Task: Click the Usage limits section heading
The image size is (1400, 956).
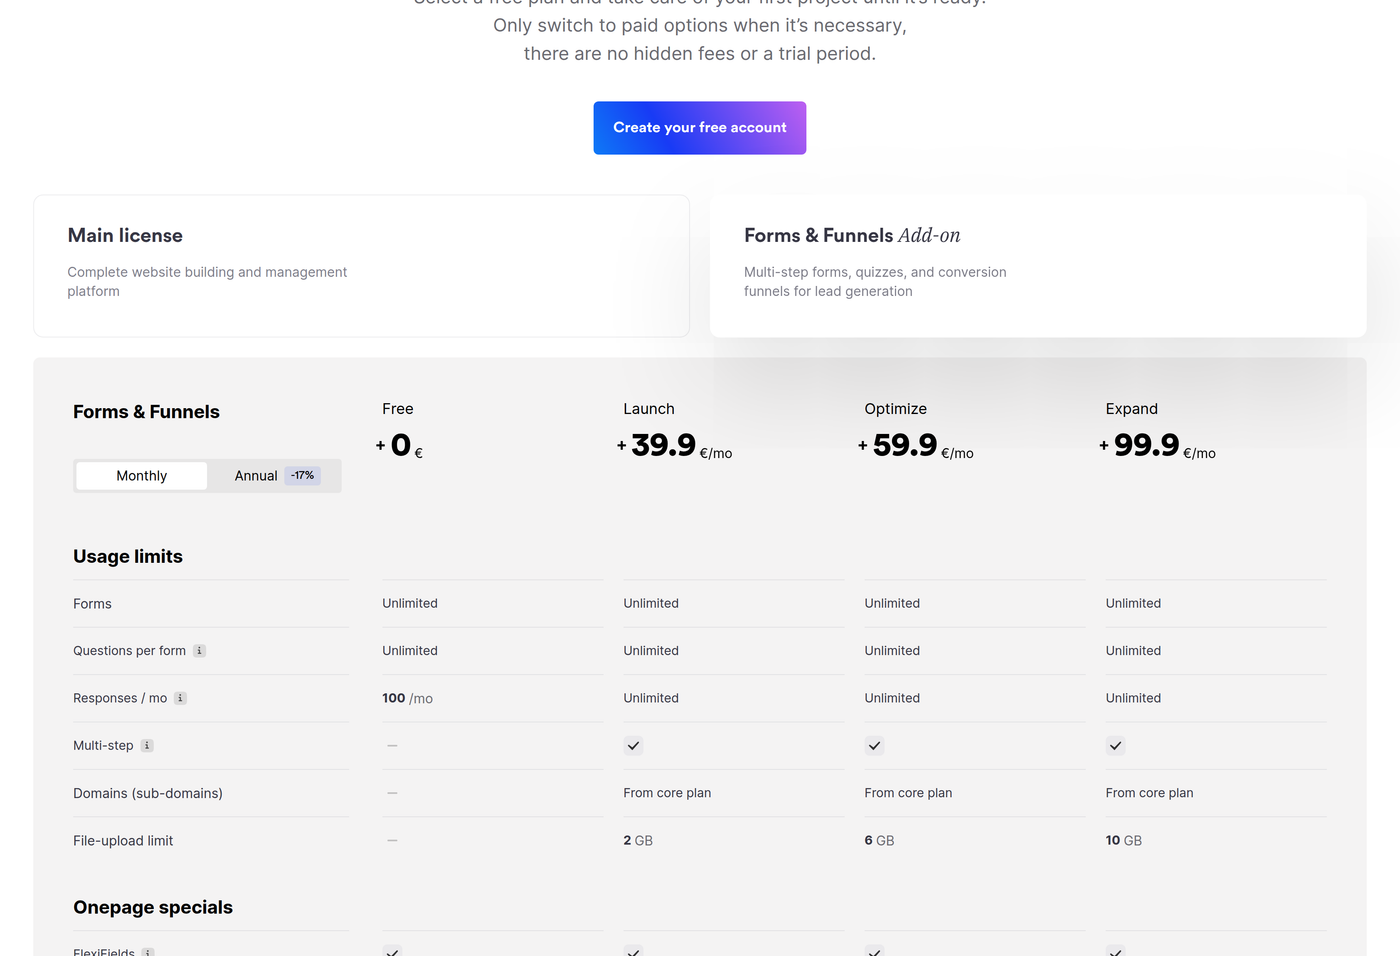Action: pos(128,557)
